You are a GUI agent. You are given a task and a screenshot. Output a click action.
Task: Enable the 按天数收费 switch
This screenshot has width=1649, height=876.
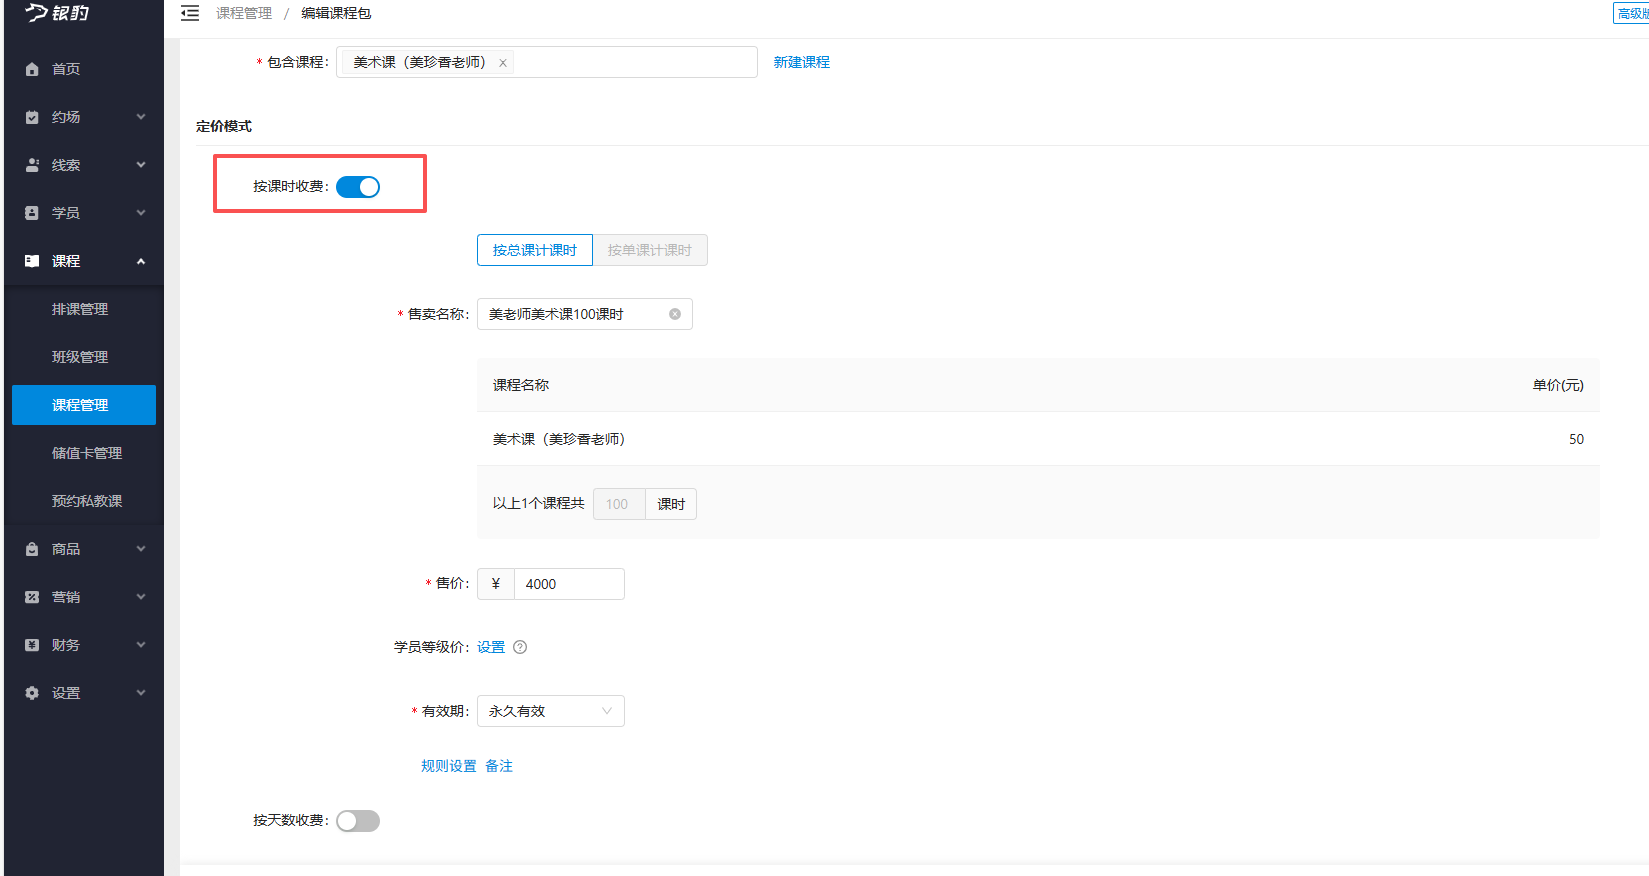point(358,821)
